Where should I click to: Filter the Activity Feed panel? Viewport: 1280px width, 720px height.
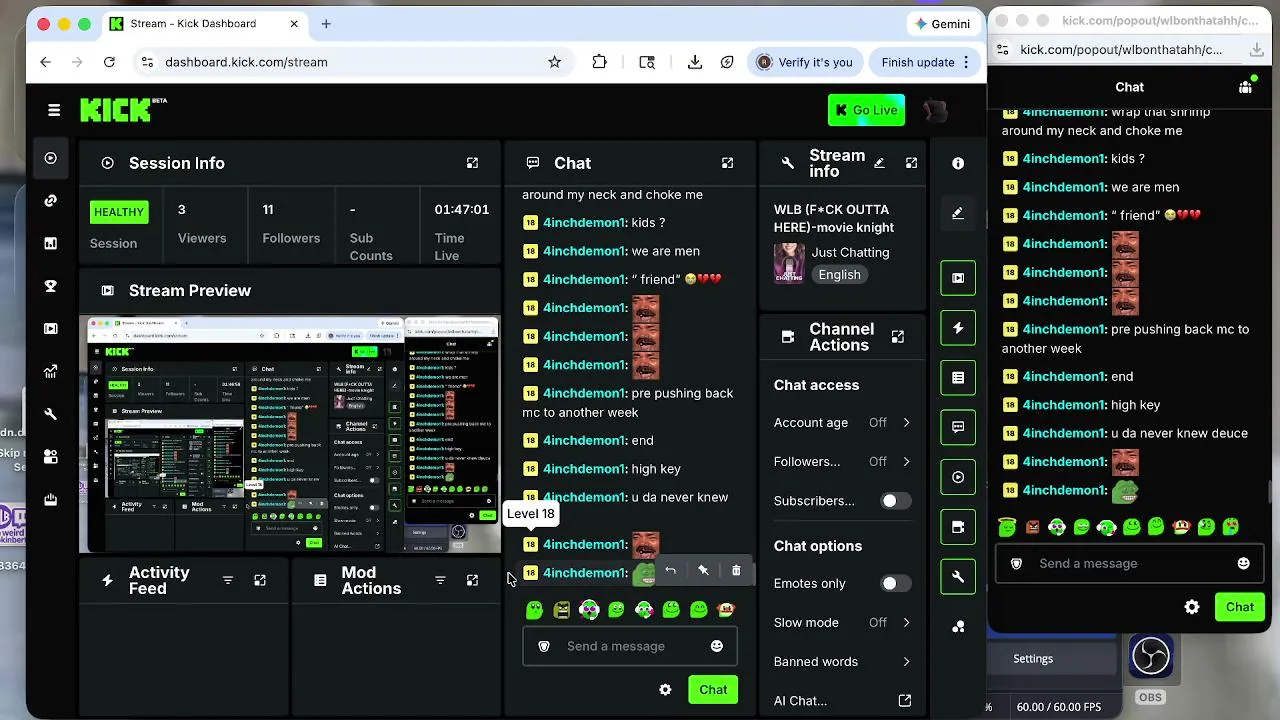(227, 580)
